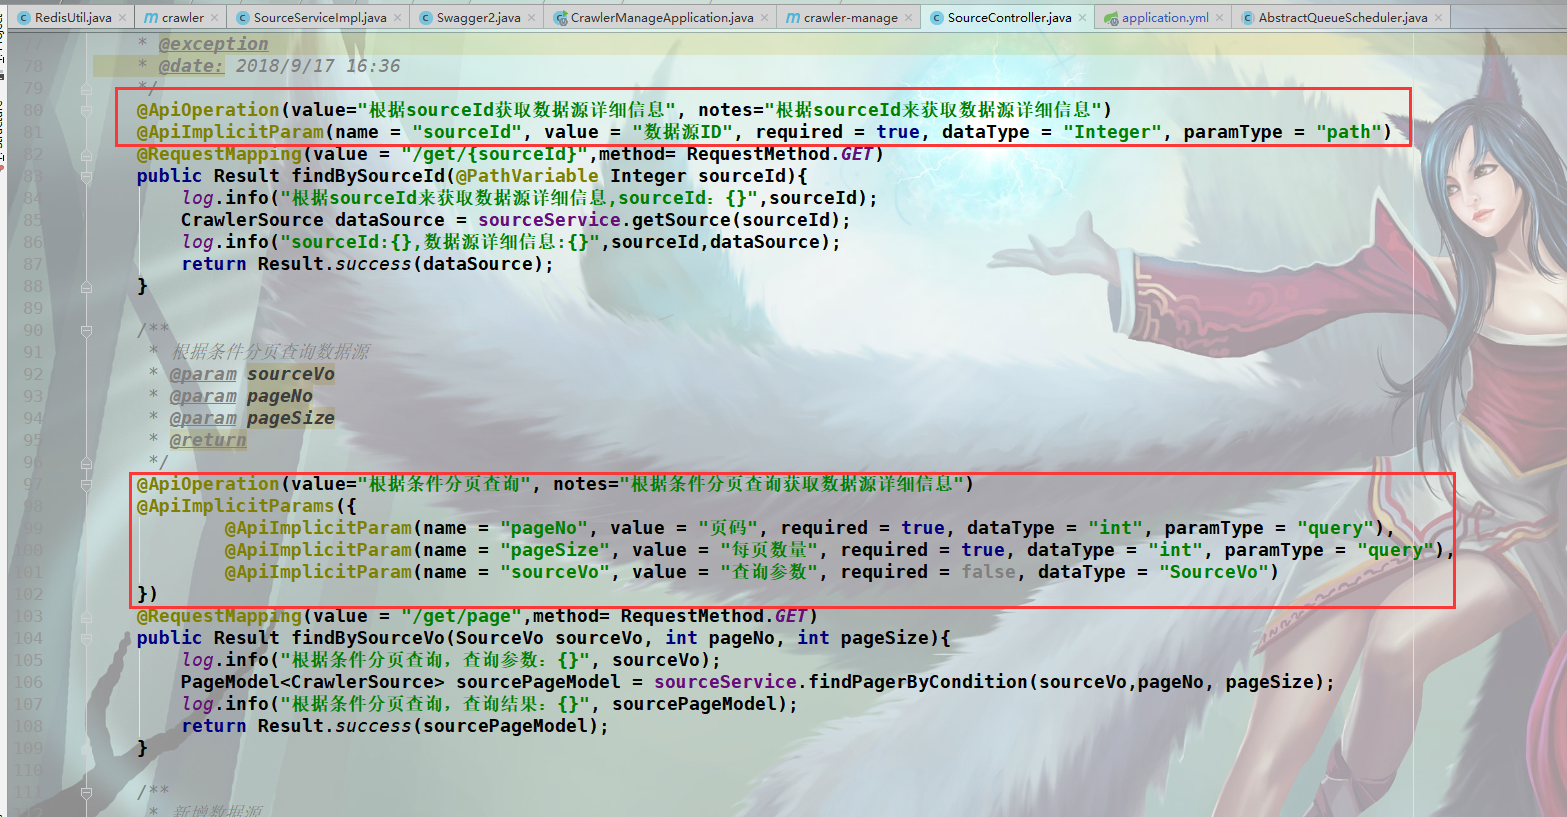The height and width of the screenshot is (817, 1567).
Task: Open the CrawlerManageApplication.java tab
Action: [x=662, y=18]
